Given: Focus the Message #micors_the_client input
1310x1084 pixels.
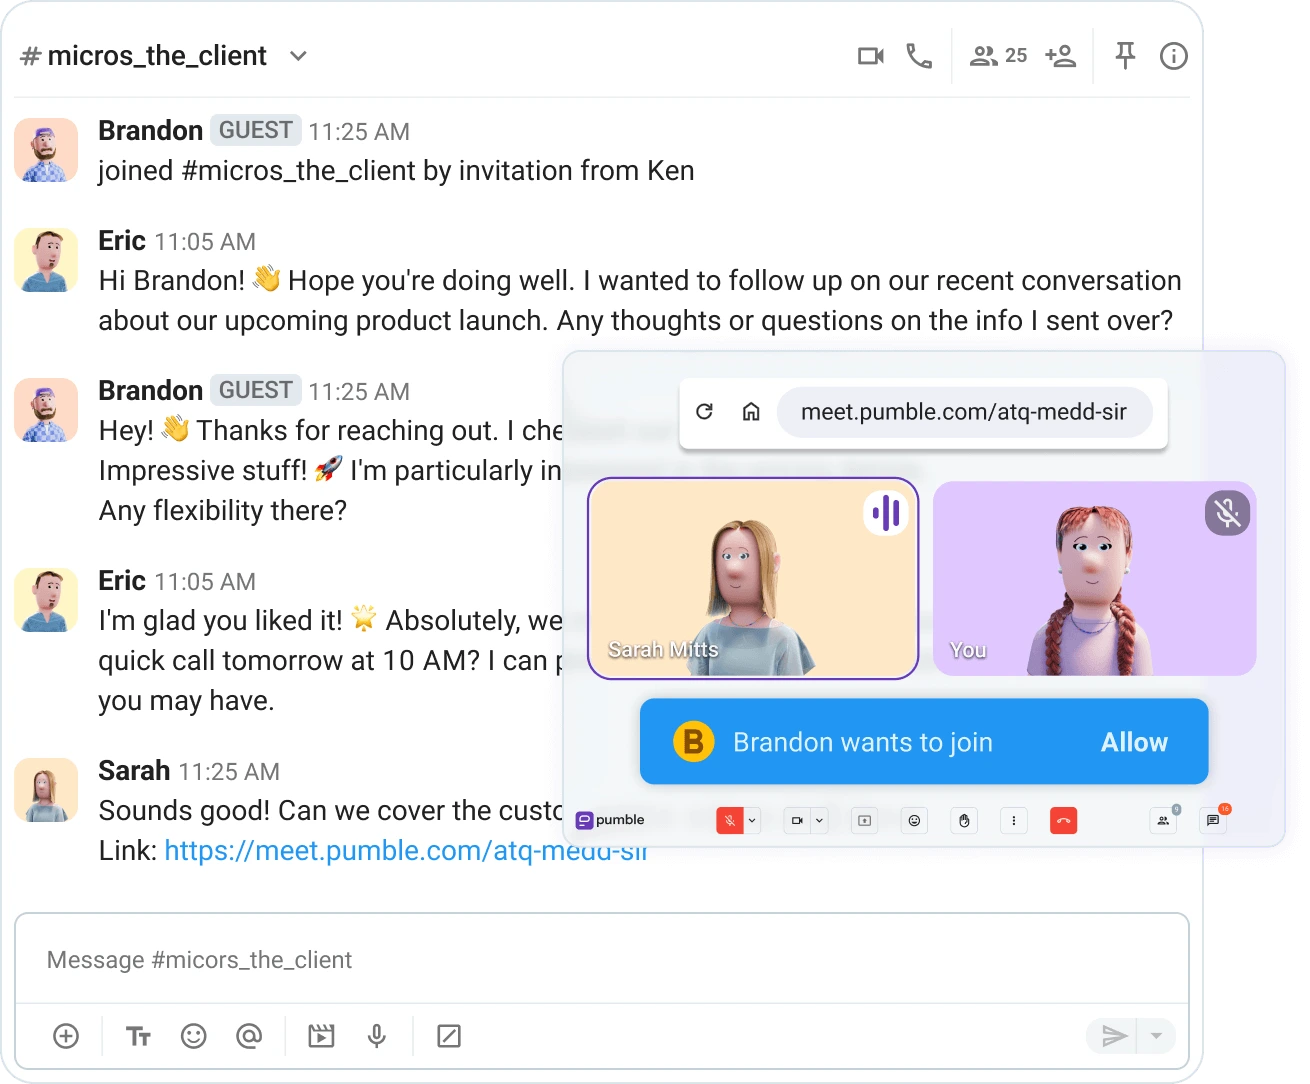Looking at the screenshot, I should coord(602,960).
